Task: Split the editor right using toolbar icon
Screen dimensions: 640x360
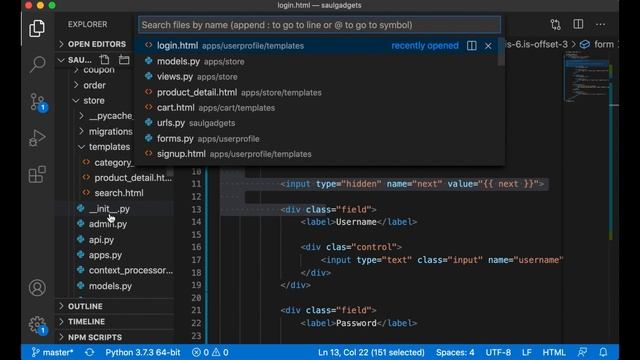Action: point(578,24)
